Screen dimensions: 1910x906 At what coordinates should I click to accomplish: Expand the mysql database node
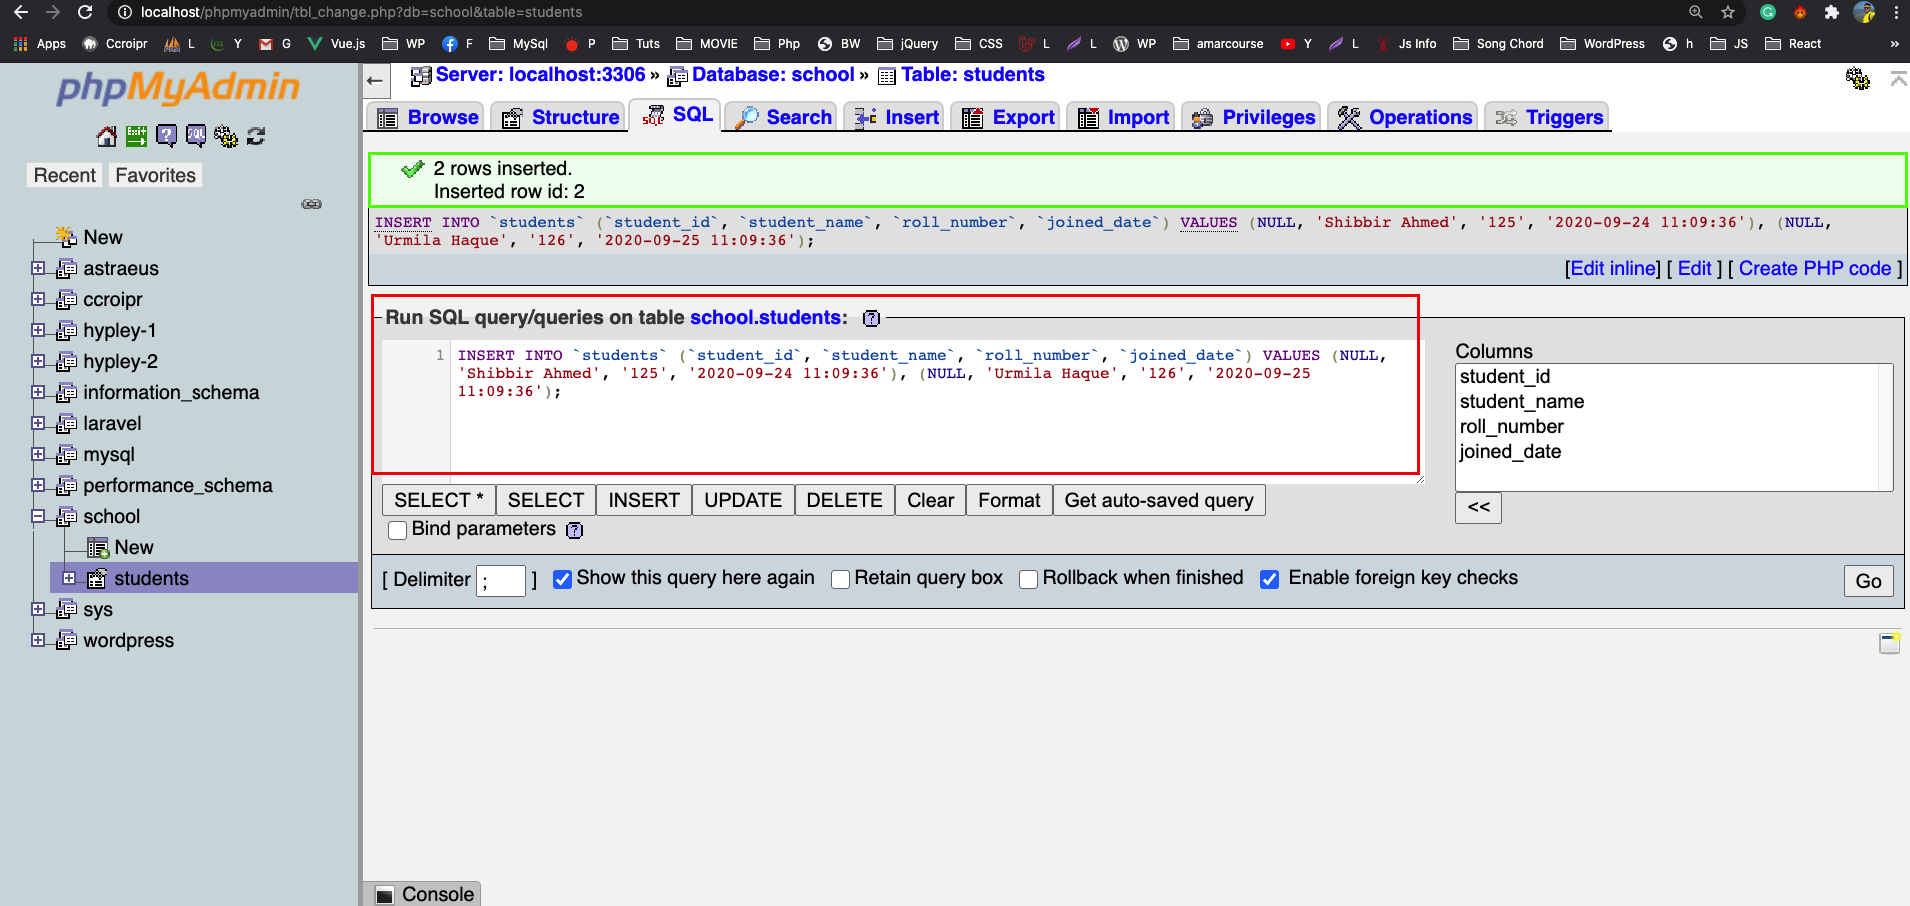tap(38, 454)
